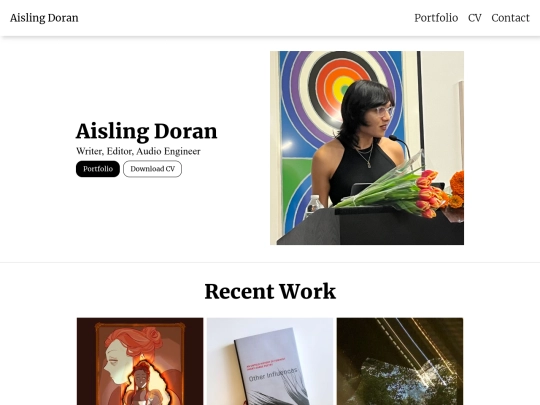Click the Aisling Doran site title in navbar

coord(44,18)
